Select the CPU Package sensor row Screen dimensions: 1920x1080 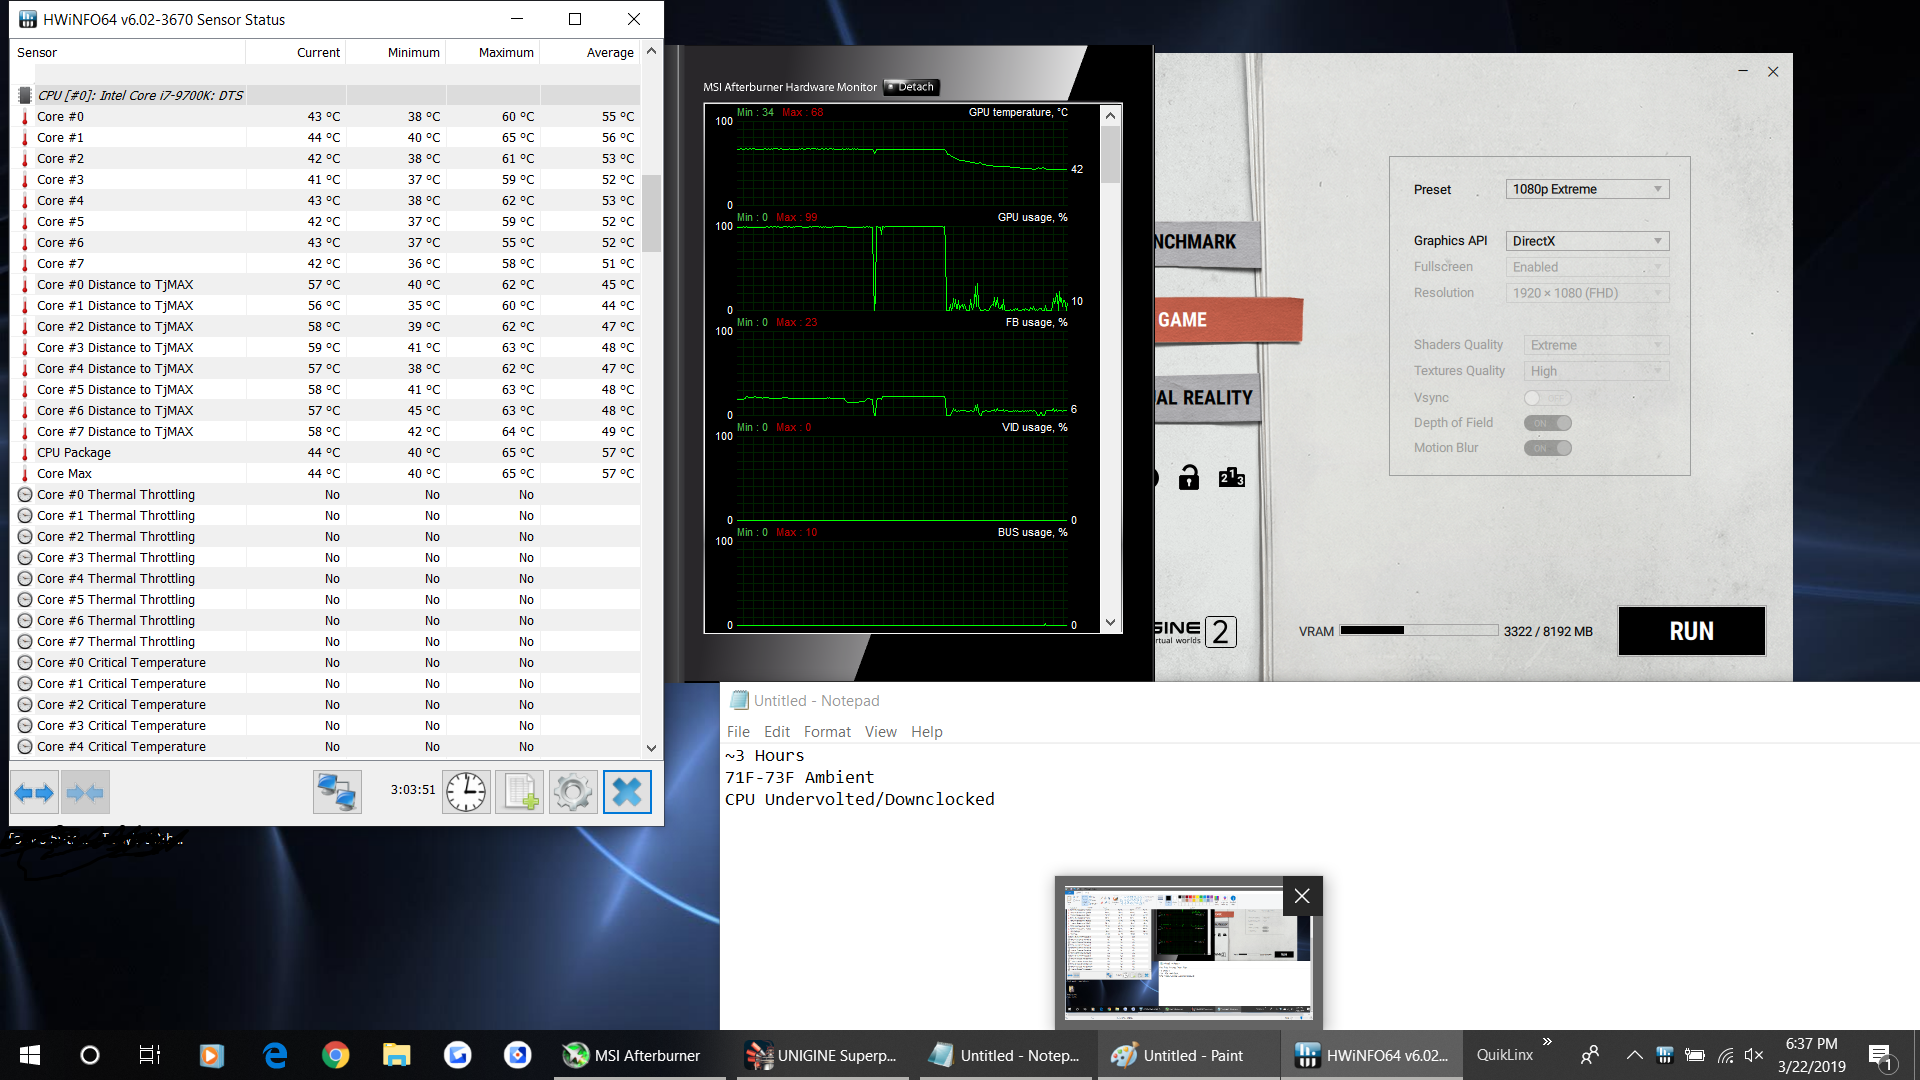click(326, 453)
